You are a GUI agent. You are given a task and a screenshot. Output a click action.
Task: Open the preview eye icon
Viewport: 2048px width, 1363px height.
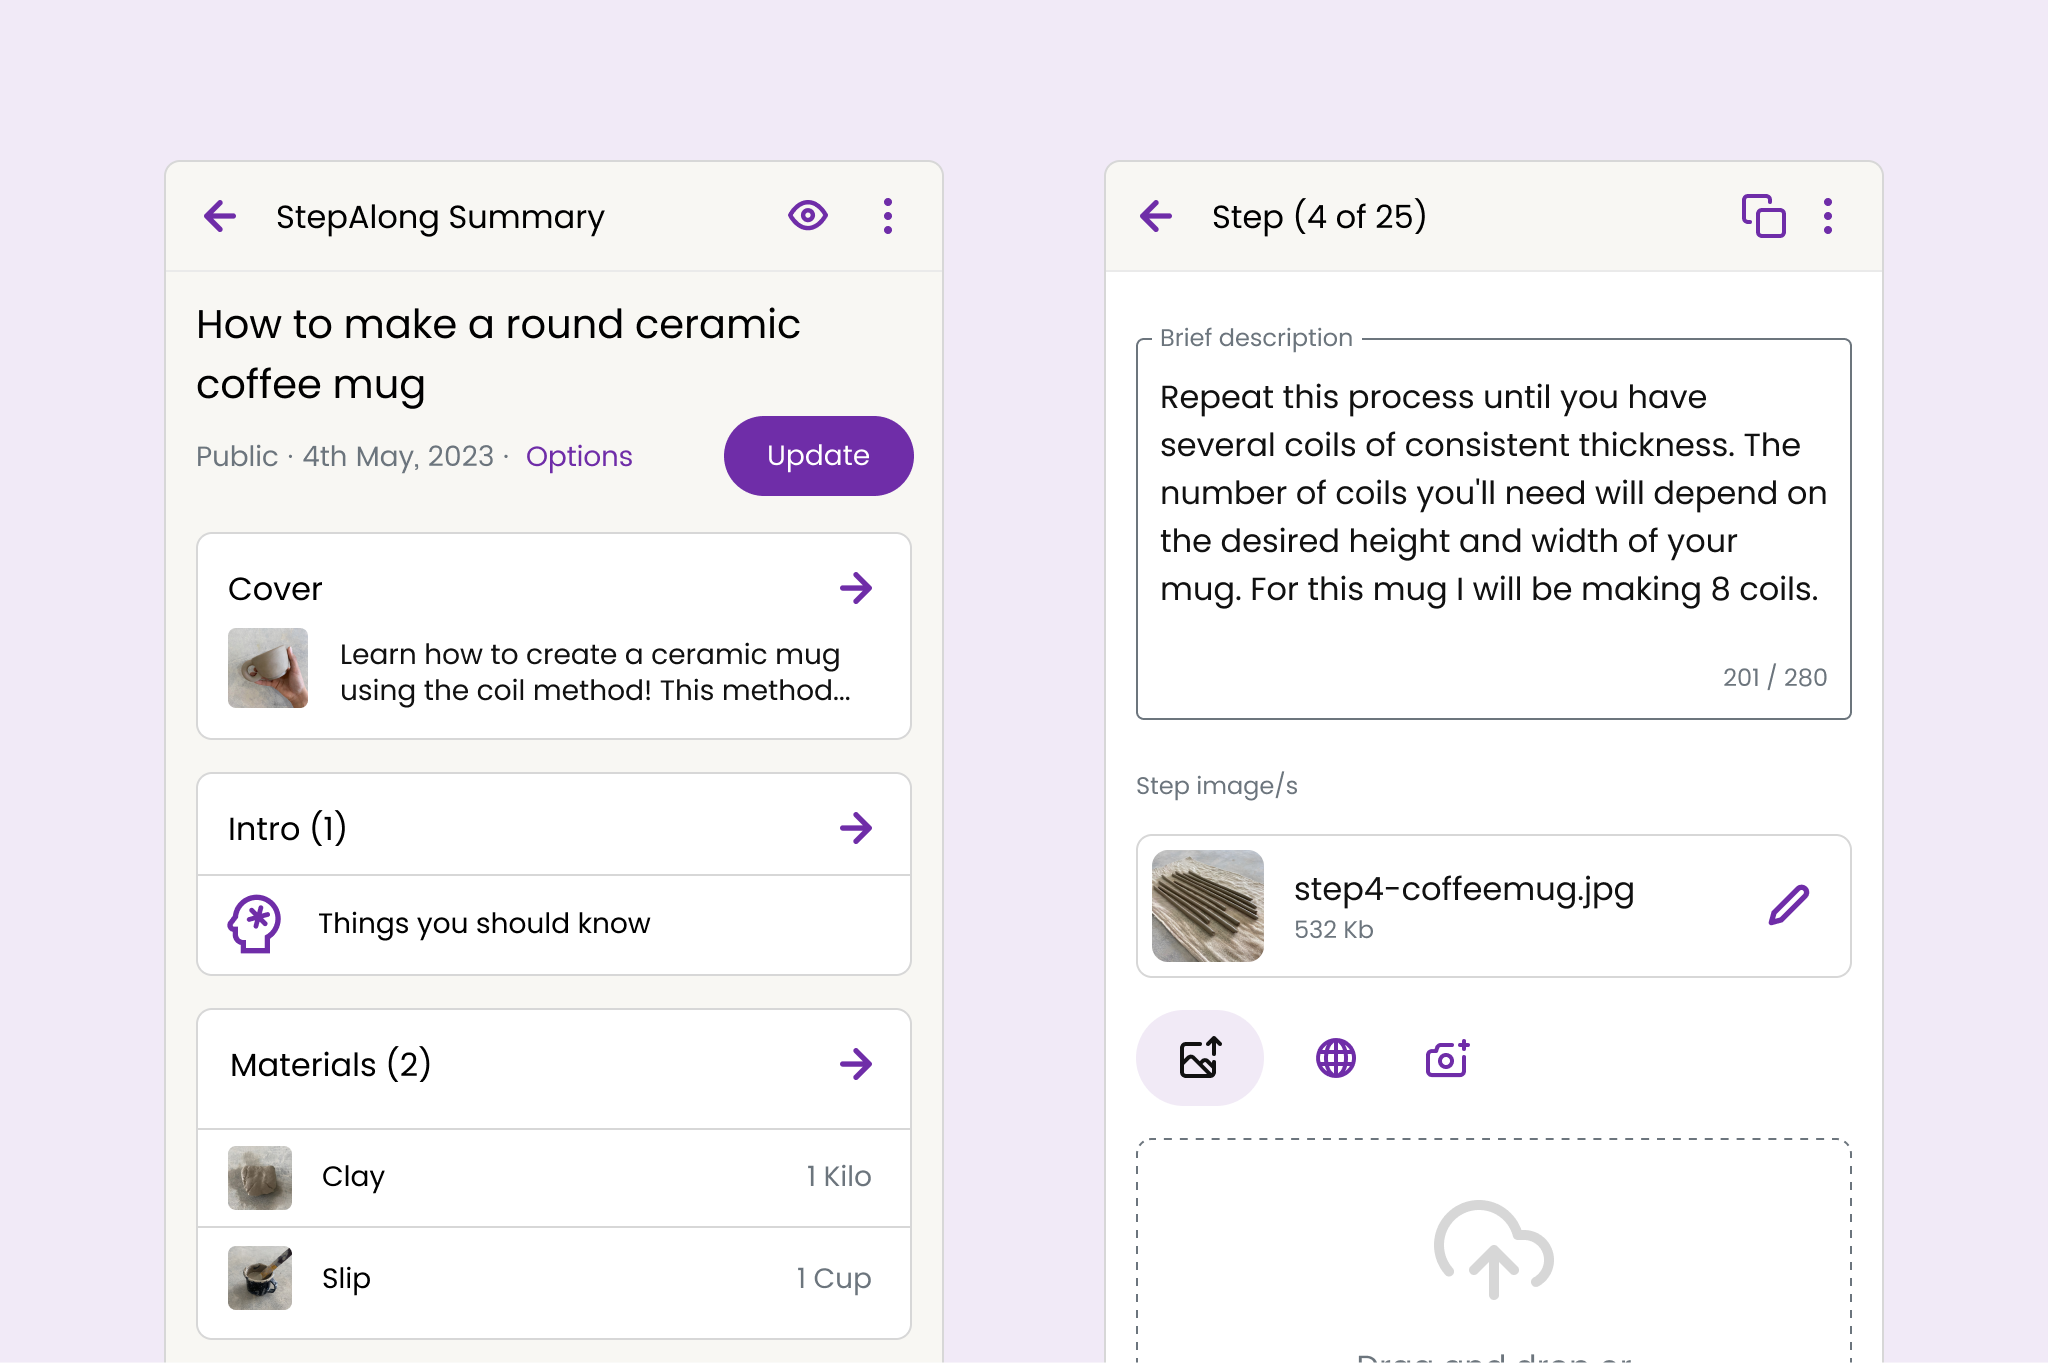(x=808, y=216)
